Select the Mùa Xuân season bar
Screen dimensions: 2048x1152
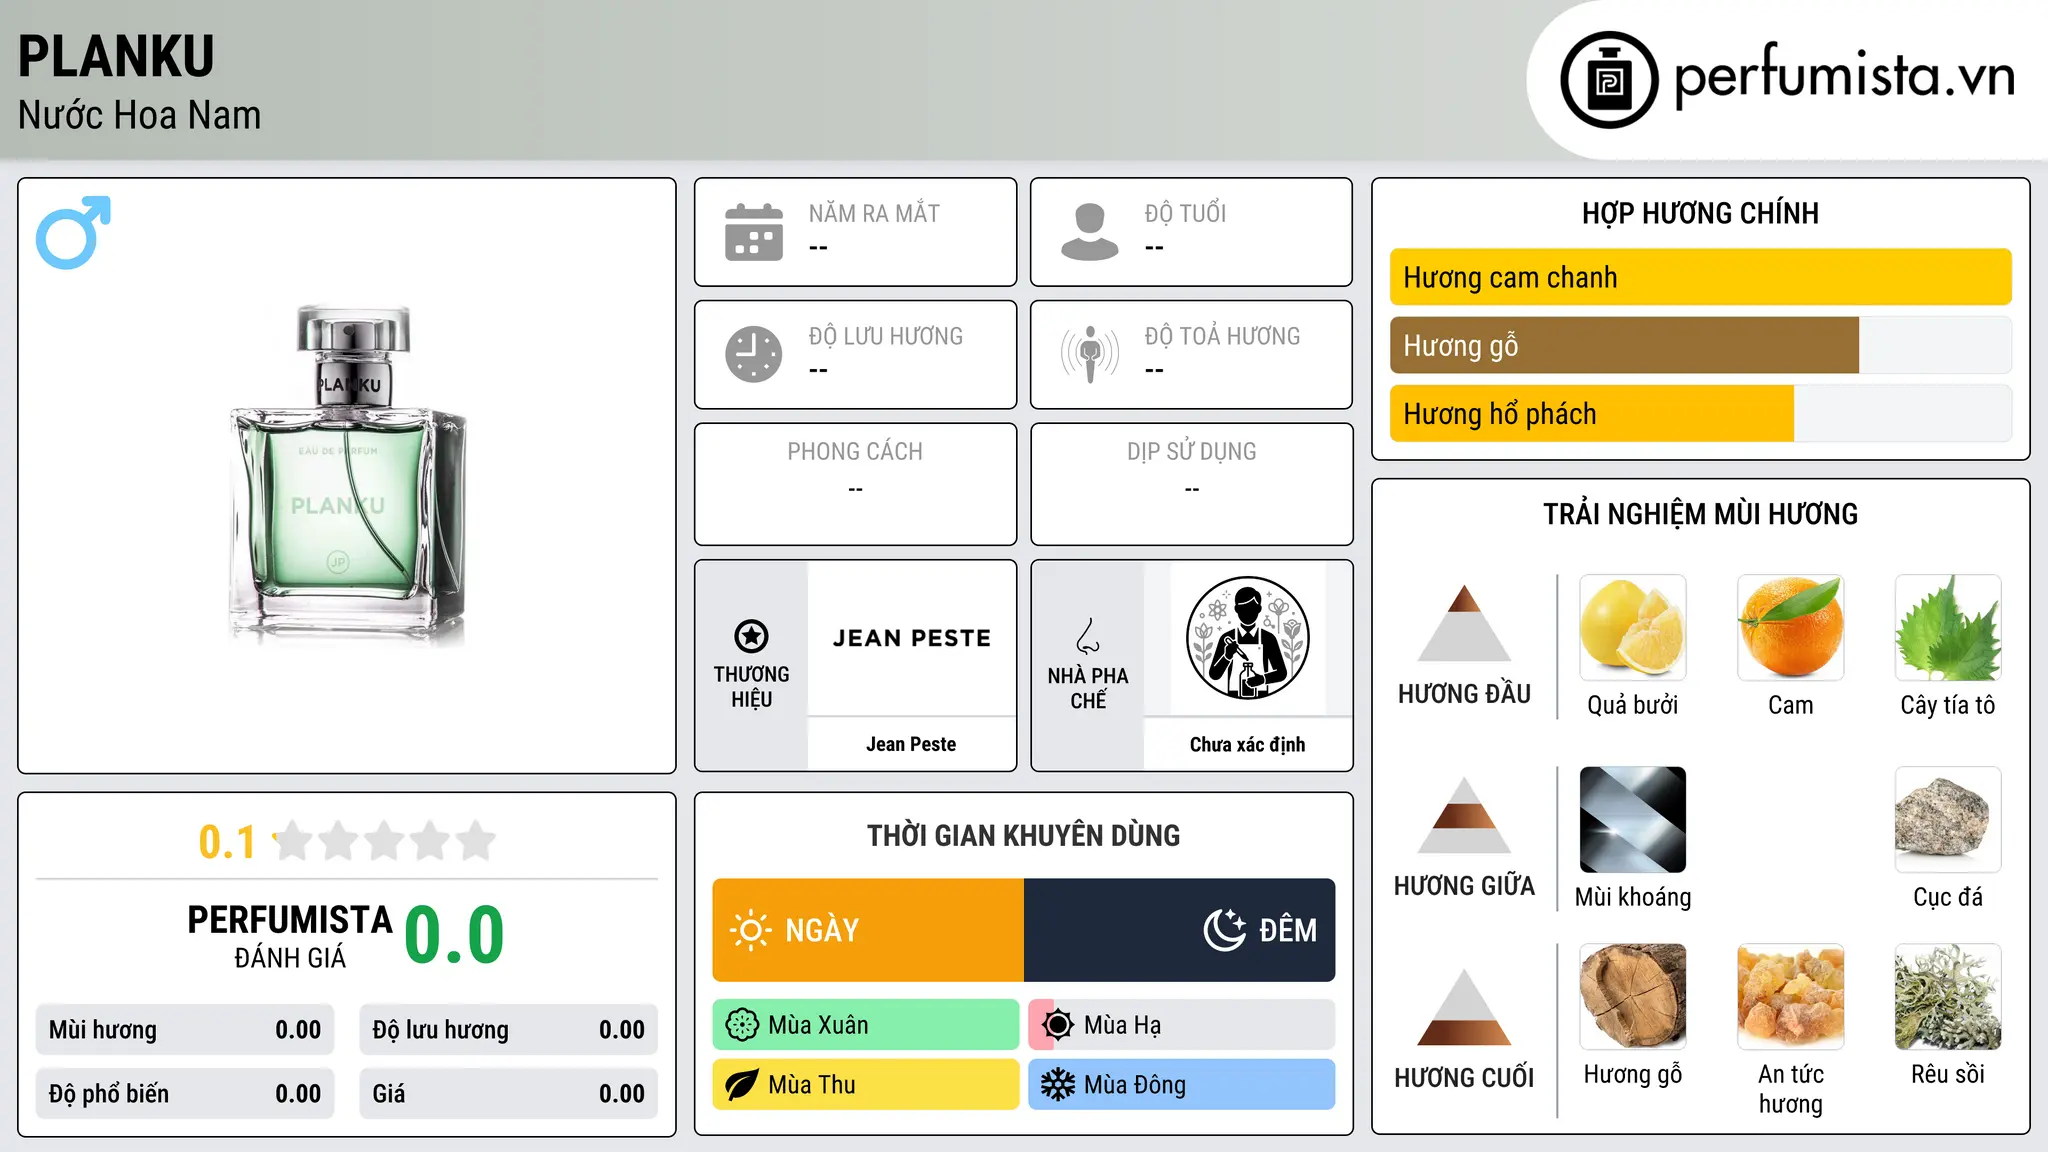click(866, 1025)
